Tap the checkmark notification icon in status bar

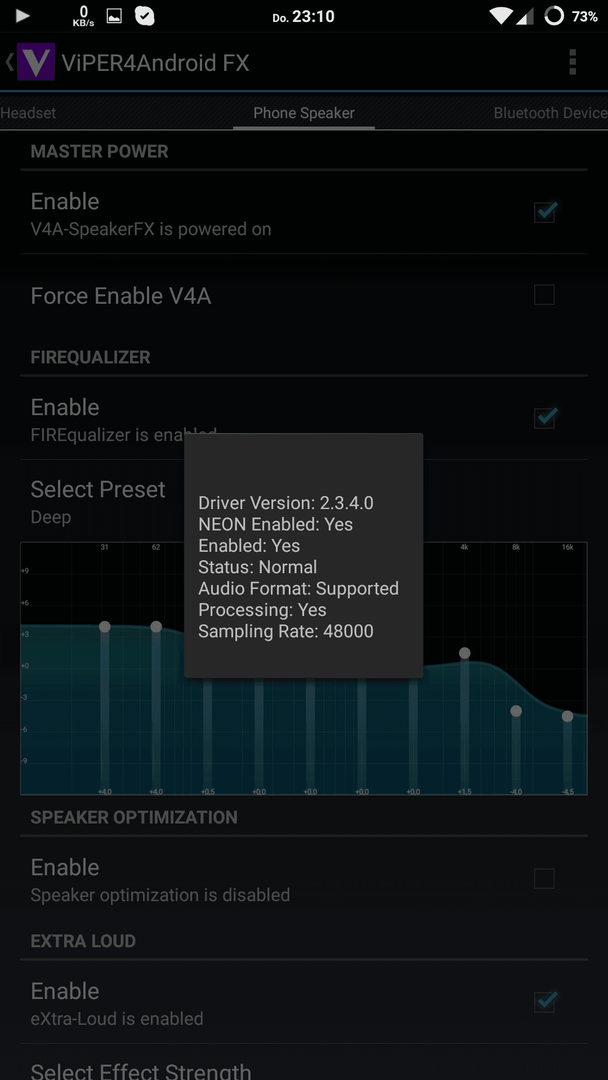(x=145, y=16)
